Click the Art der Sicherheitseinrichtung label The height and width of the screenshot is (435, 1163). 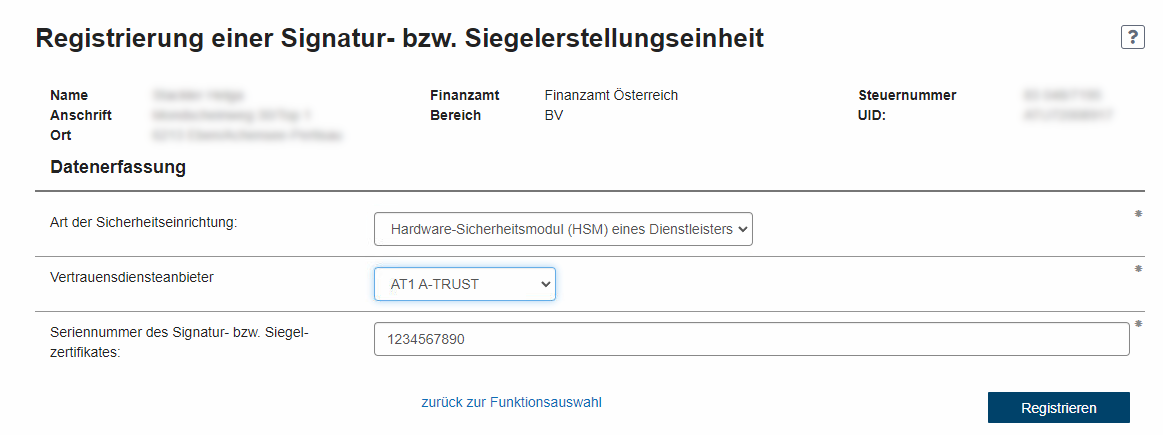tap(143, 222)
